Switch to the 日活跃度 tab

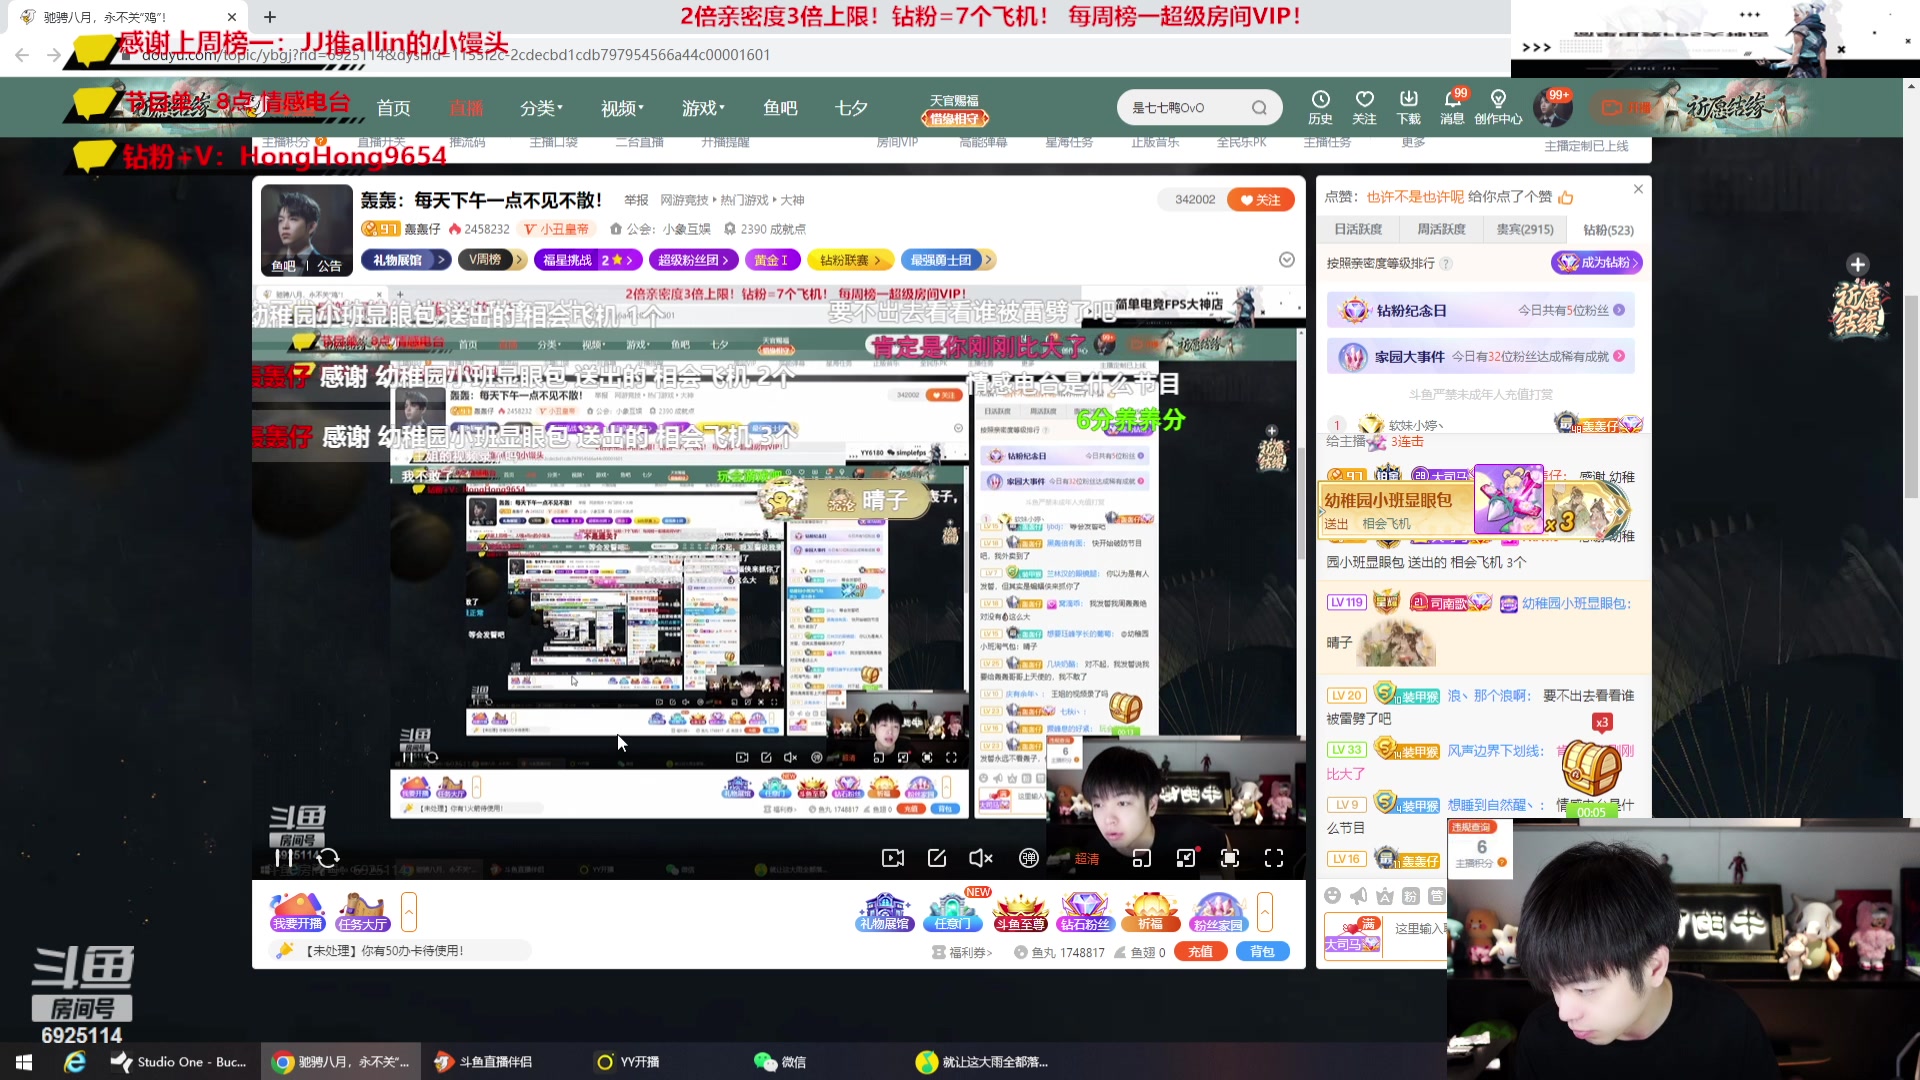(x=1361, y=229)
